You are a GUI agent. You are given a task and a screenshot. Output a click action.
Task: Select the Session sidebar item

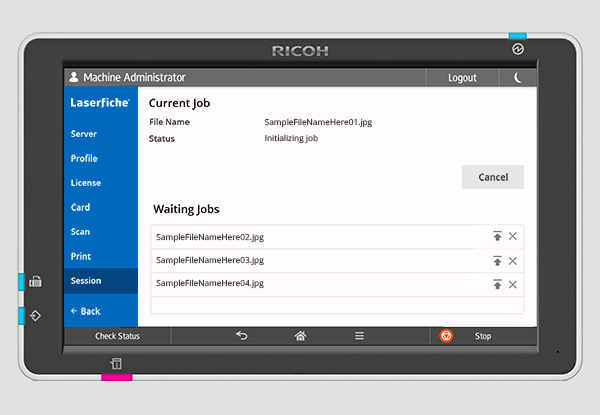pos(101,281)
